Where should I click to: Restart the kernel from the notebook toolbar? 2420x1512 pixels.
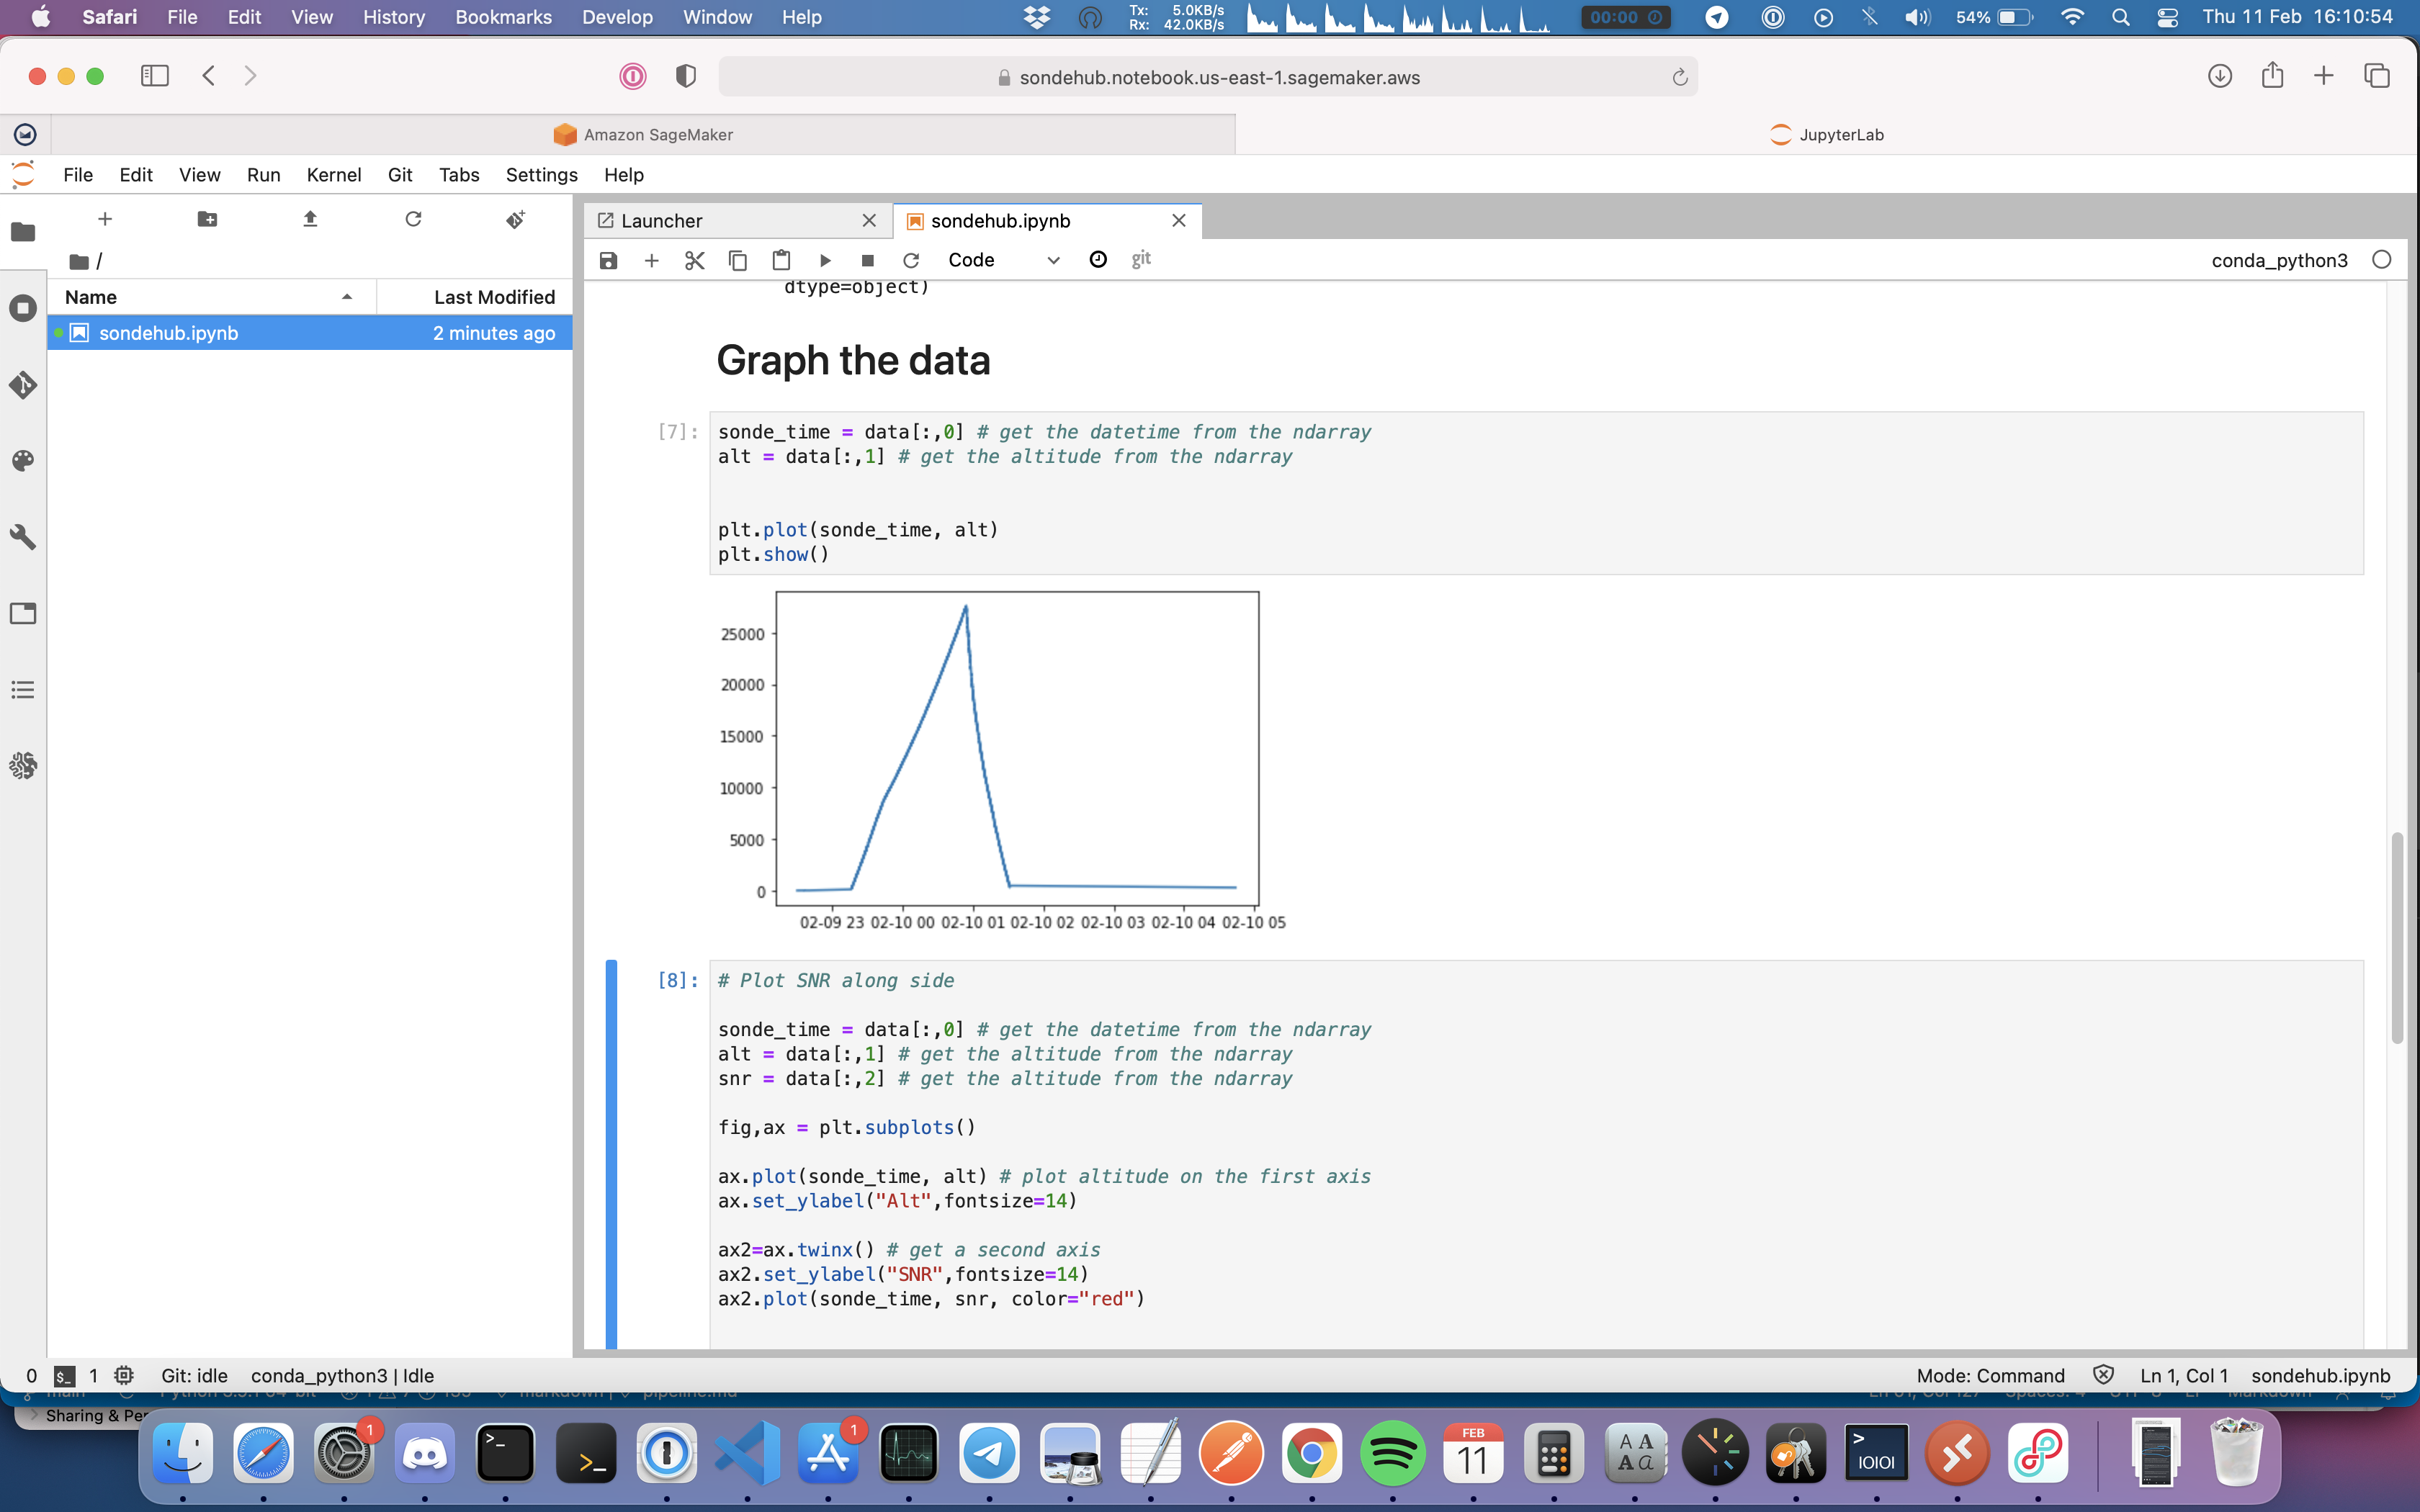(910, 260)
